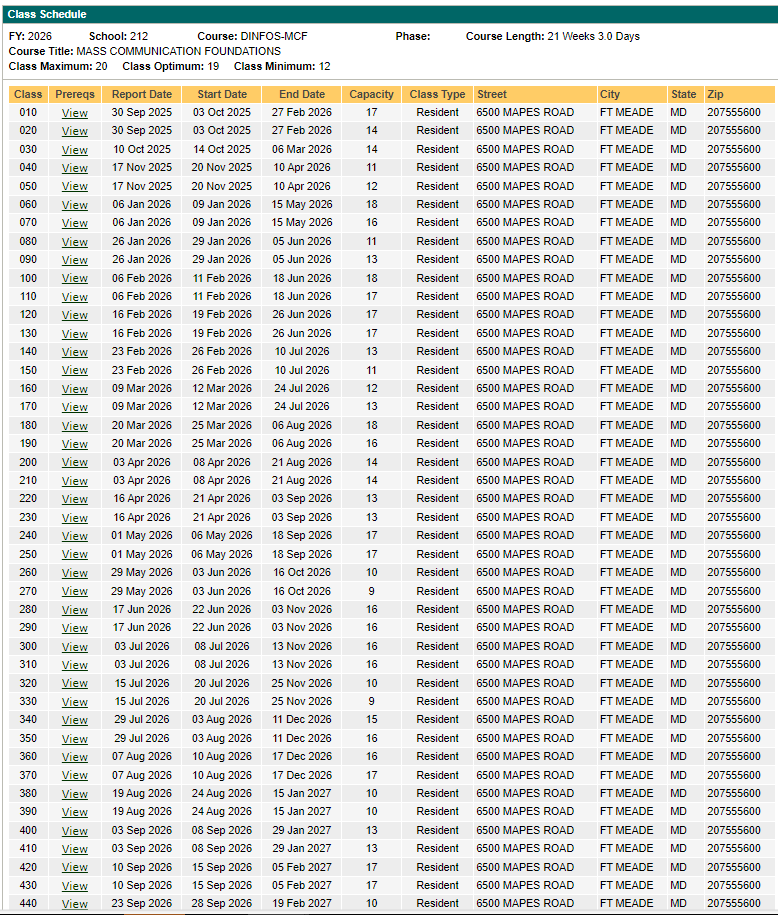This screenshot has height=915, width=778.
Task: Follow the View link for class 320
Action: coord(75,684)
